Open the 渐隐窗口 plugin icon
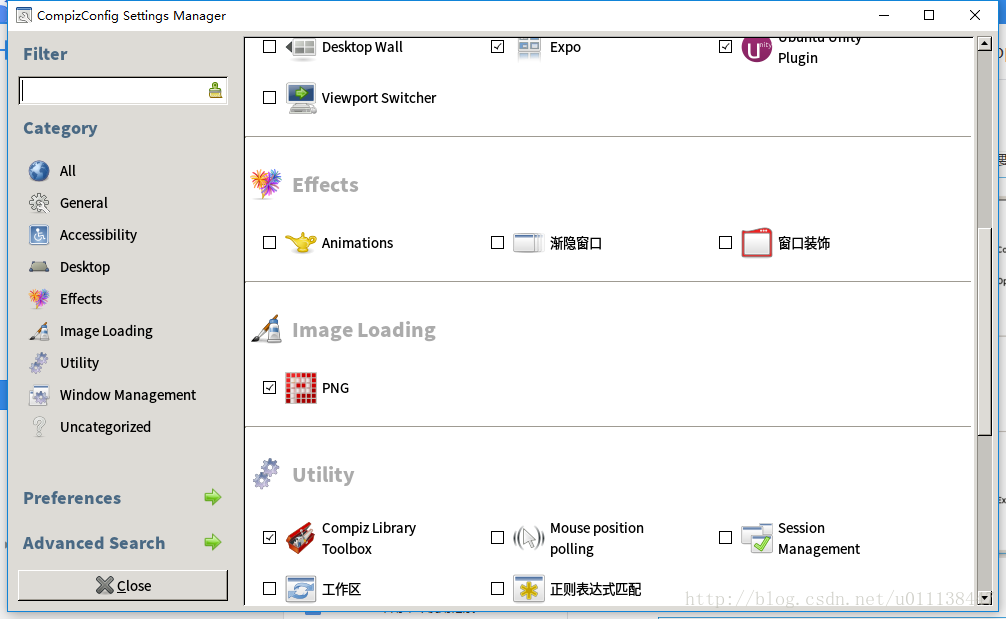This screenshot has height=619, width=1006. (529, 243)
